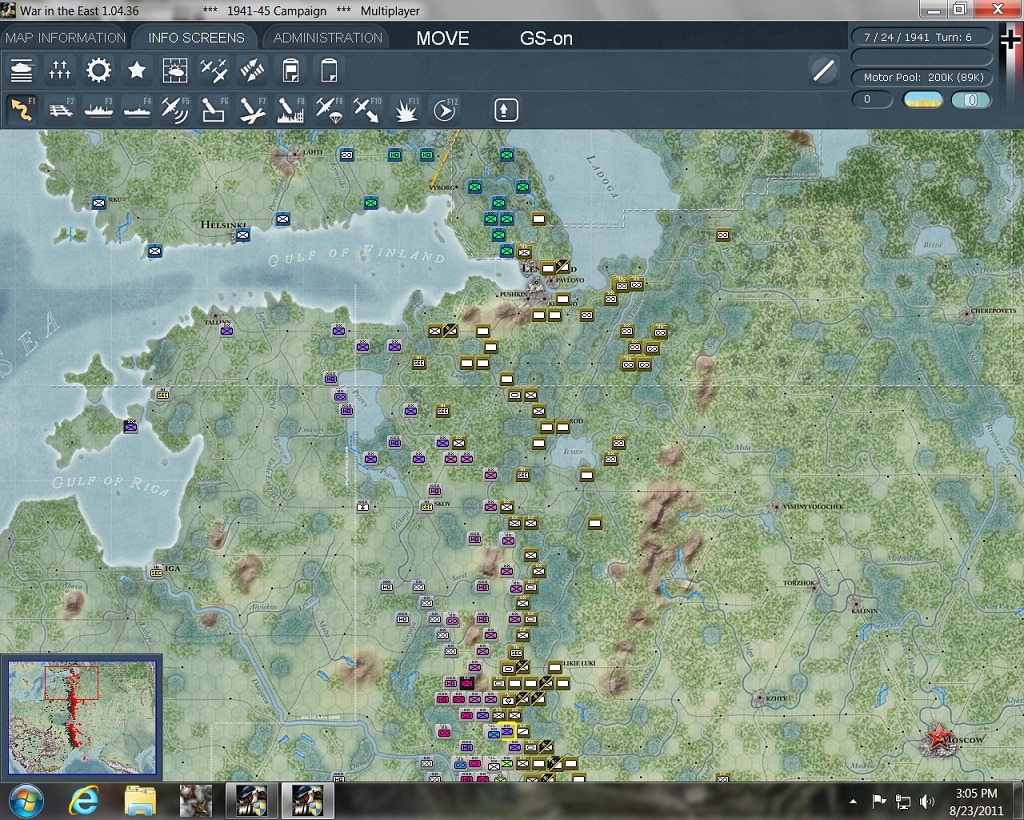This screenshot has width=1024, height=820.
Task: Select the F6 bomb unit mode
Action: [x=214, y=110]
